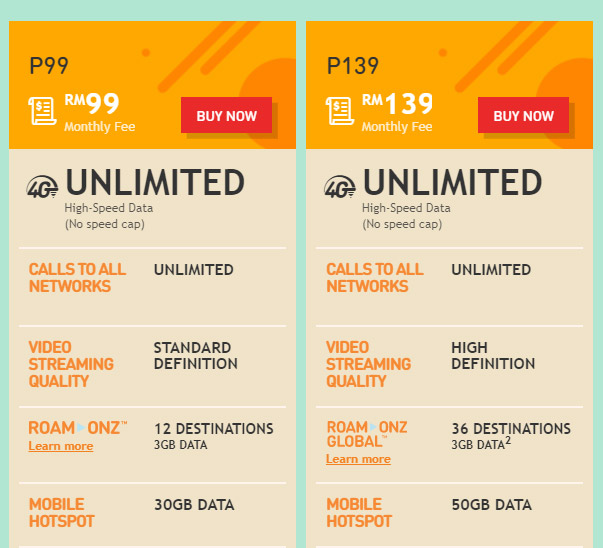Select the P99 plan title

click(x=50, y=67)
